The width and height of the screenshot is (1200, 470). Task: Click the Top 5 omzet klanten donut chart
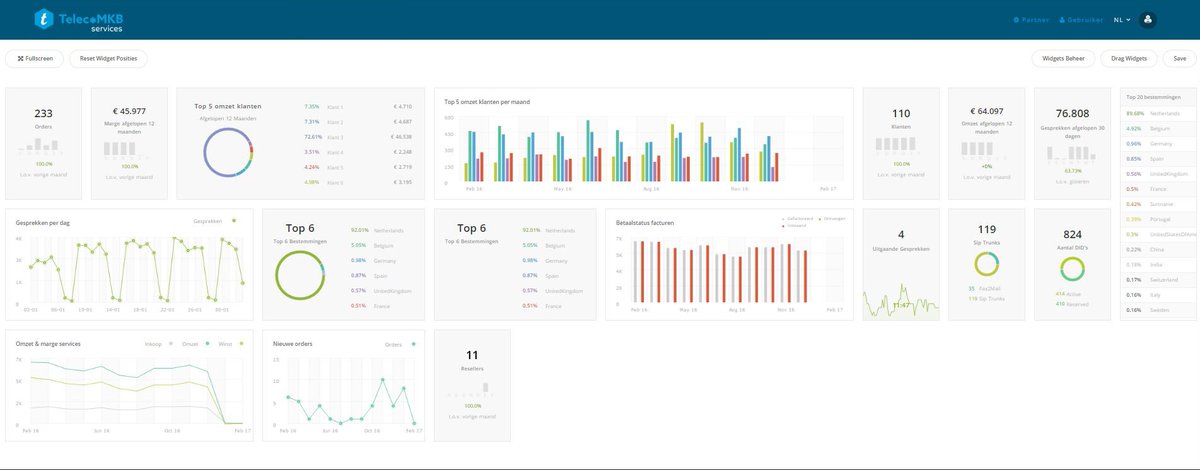pos(230,153)
